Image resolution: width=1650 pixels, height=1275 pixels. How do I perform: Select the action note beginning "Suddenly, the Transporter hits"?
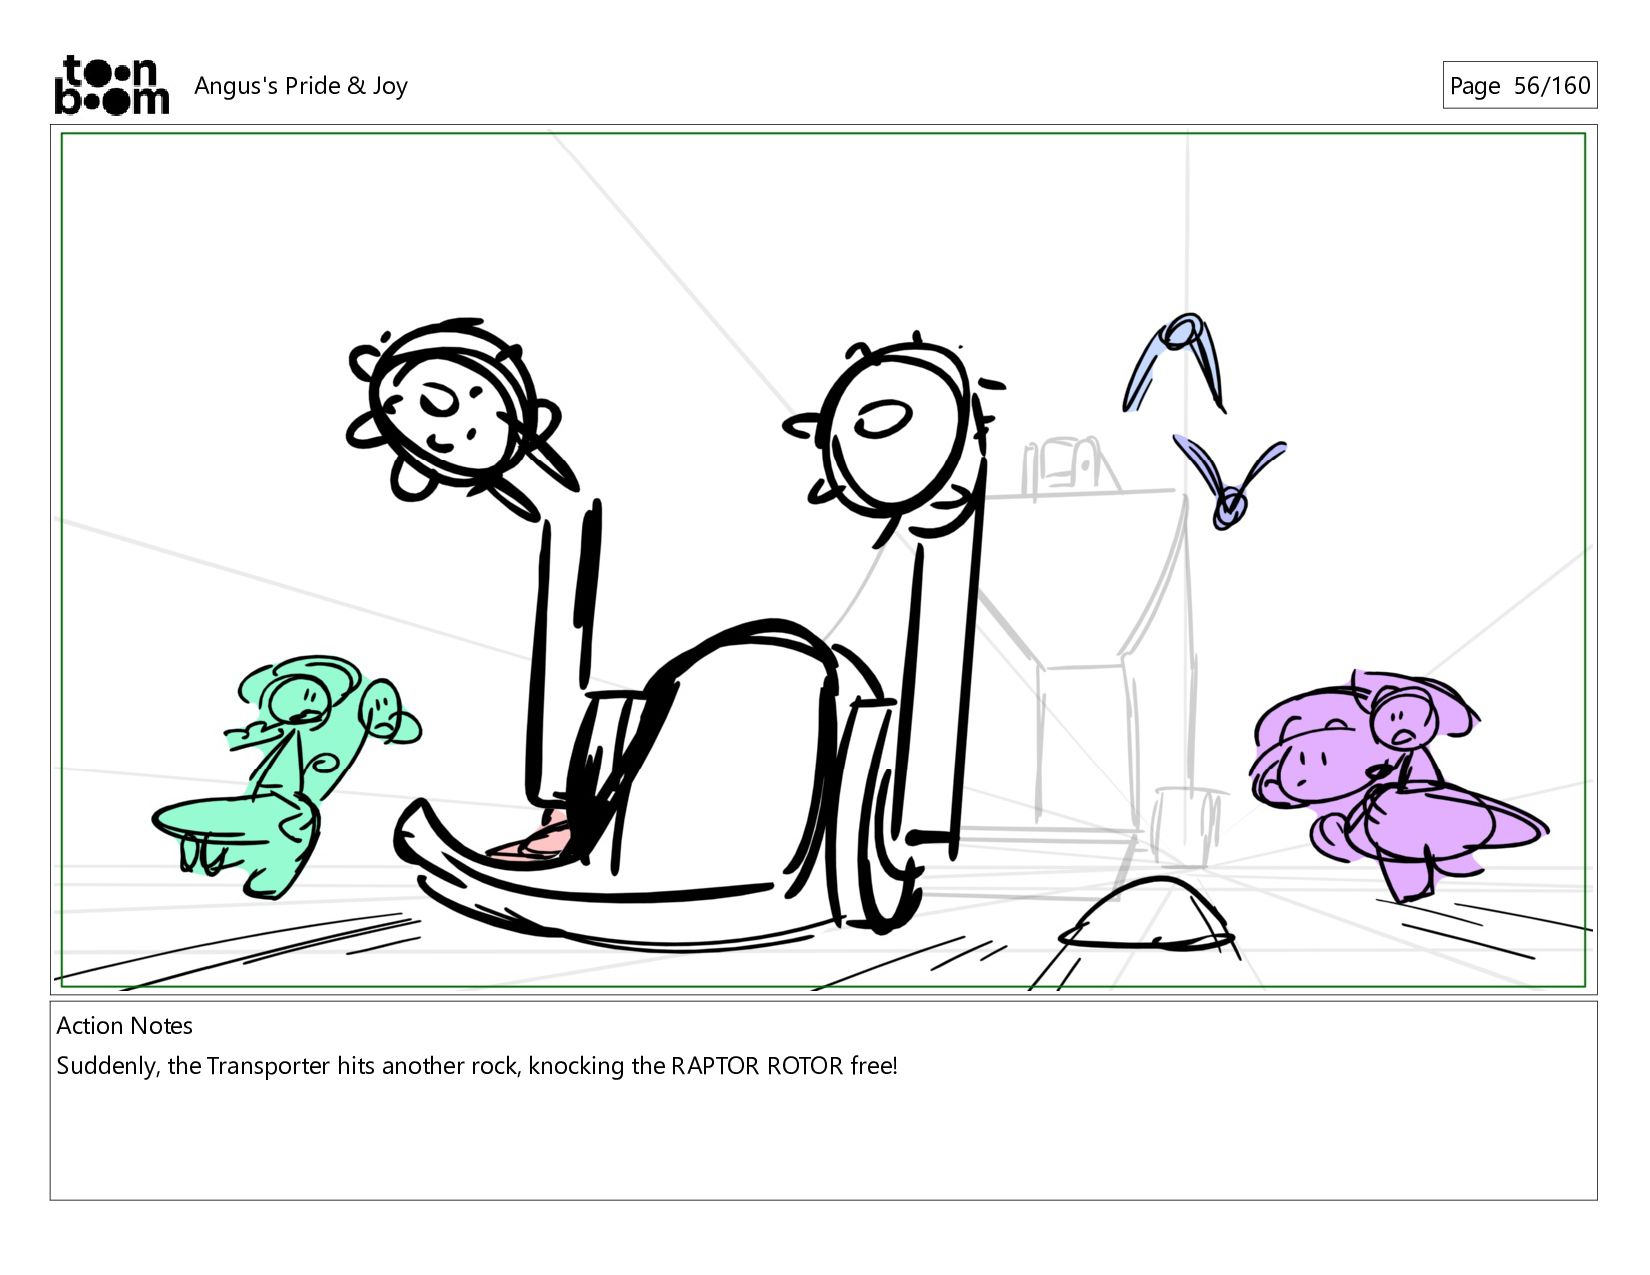tap(477, 1066)
